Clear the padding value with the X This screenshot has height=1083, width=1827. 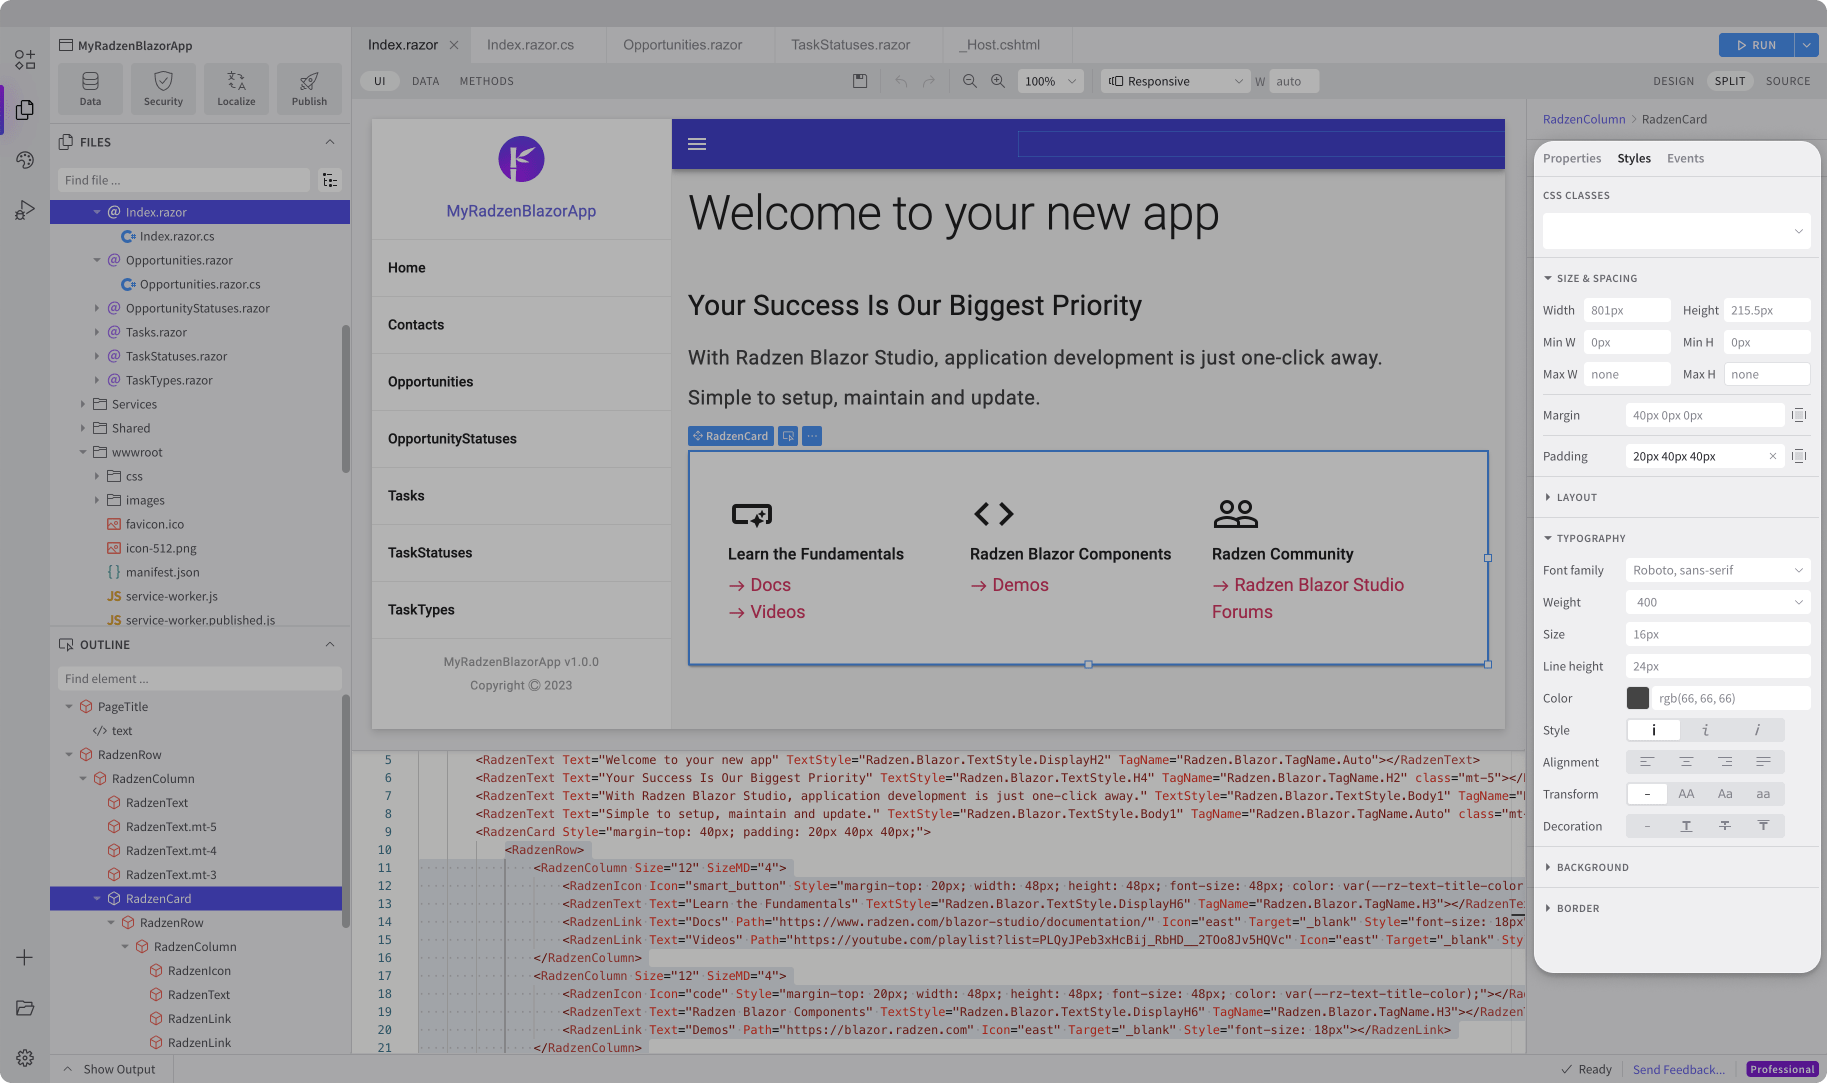pos(1773,456)
